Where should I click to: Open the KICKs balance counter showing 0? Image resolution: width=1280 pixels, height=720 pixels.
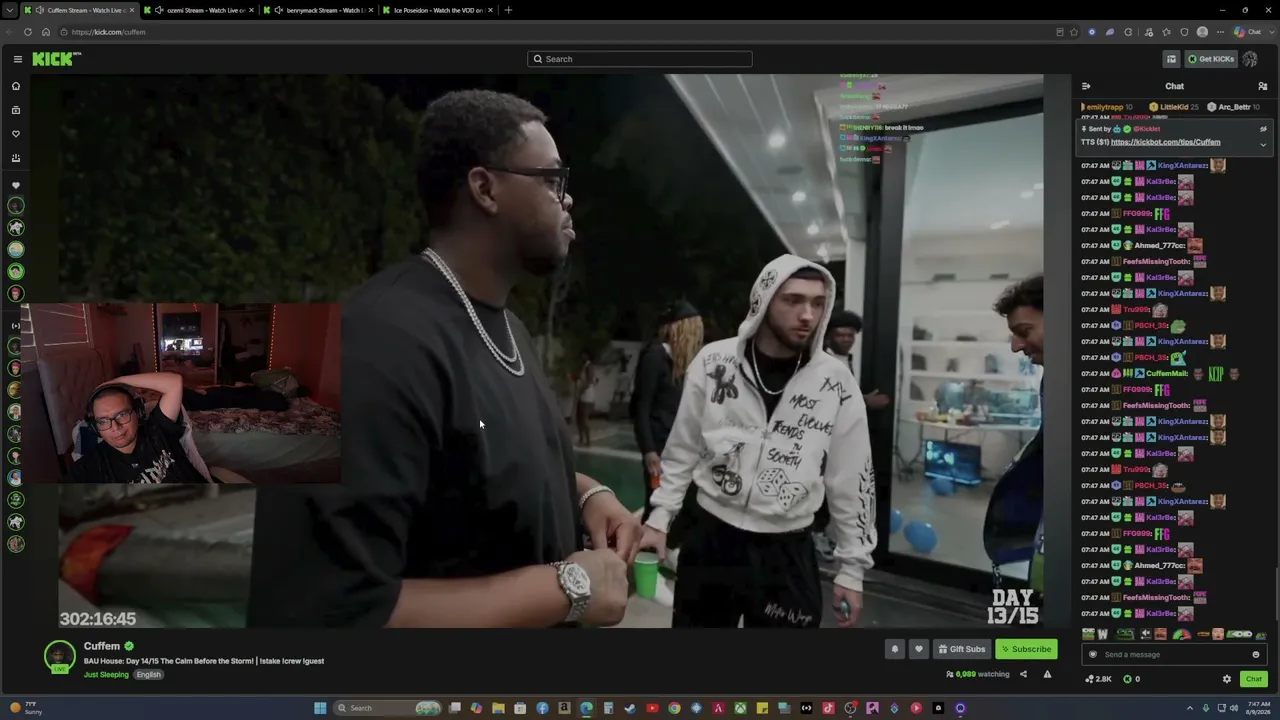1131,679
